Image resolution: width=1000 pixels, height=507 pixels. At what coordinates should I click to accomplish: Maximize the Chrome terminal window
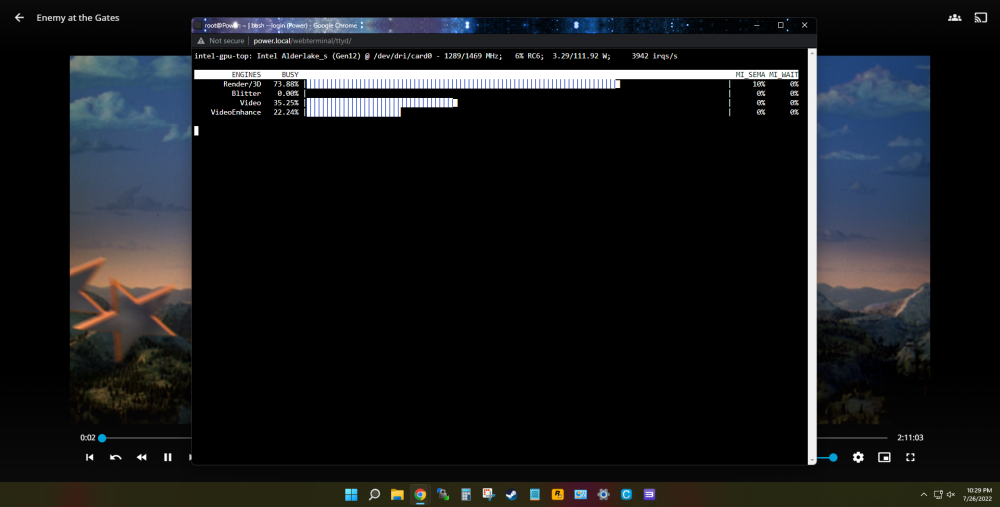click(x=781, y=25)
